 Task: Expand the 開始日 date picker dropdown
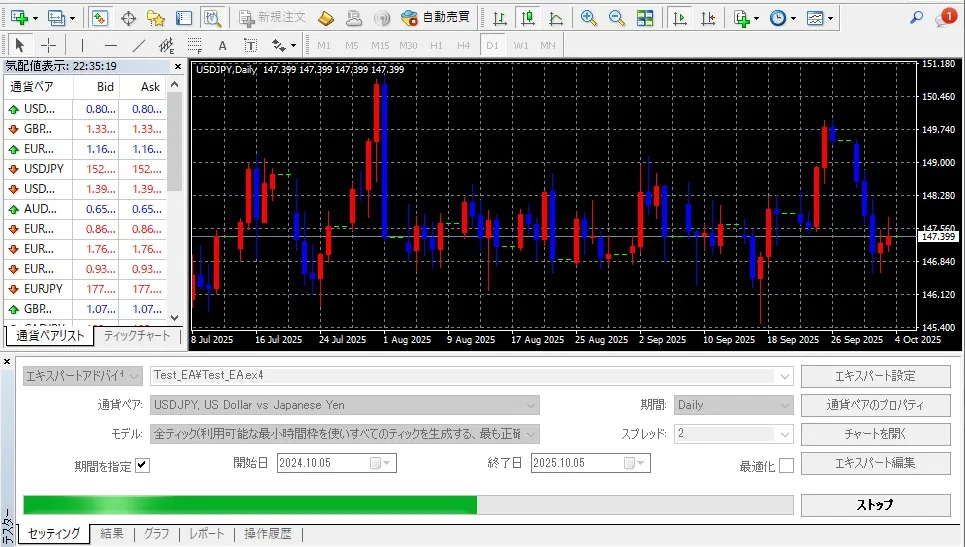point(387,463)
